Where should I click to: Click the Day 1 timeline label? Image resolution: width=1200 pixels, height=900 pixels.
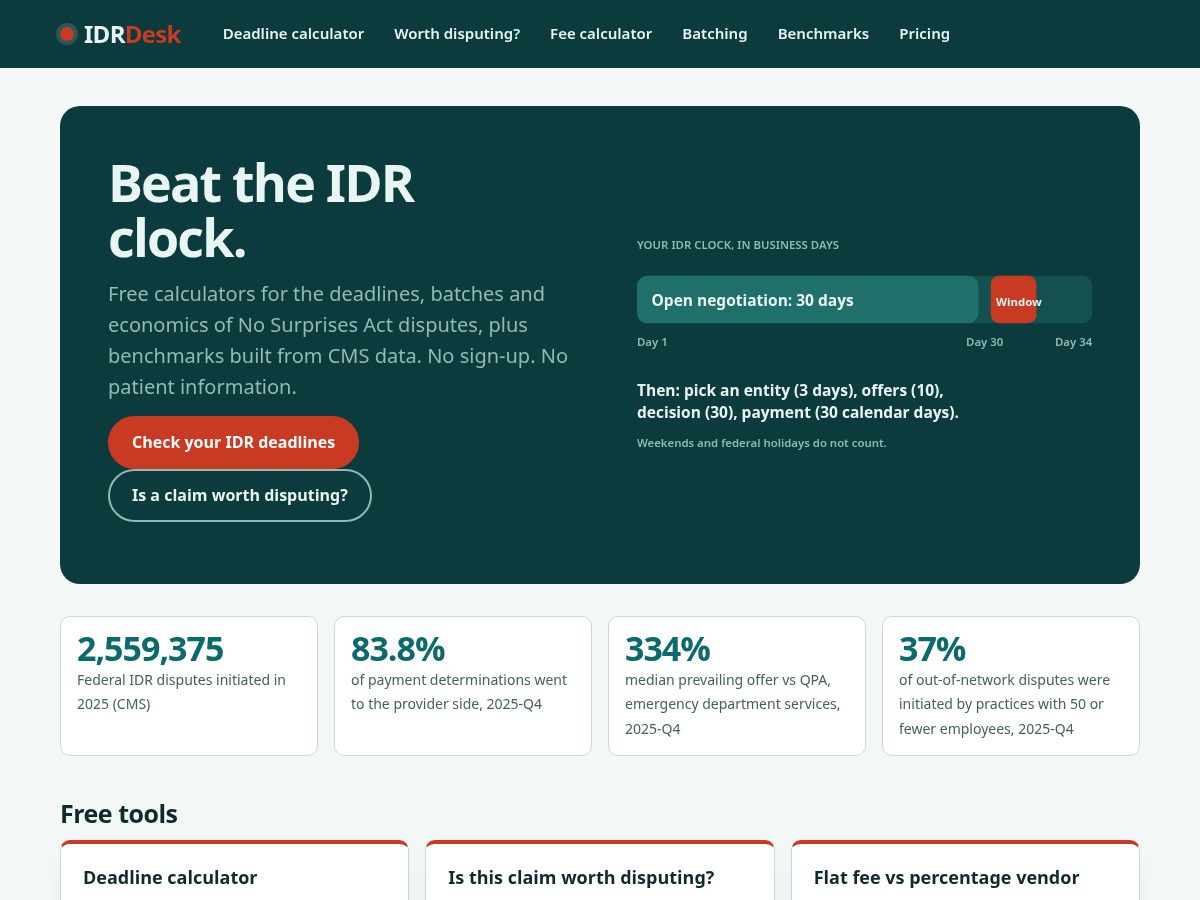[x=652, y=342]
